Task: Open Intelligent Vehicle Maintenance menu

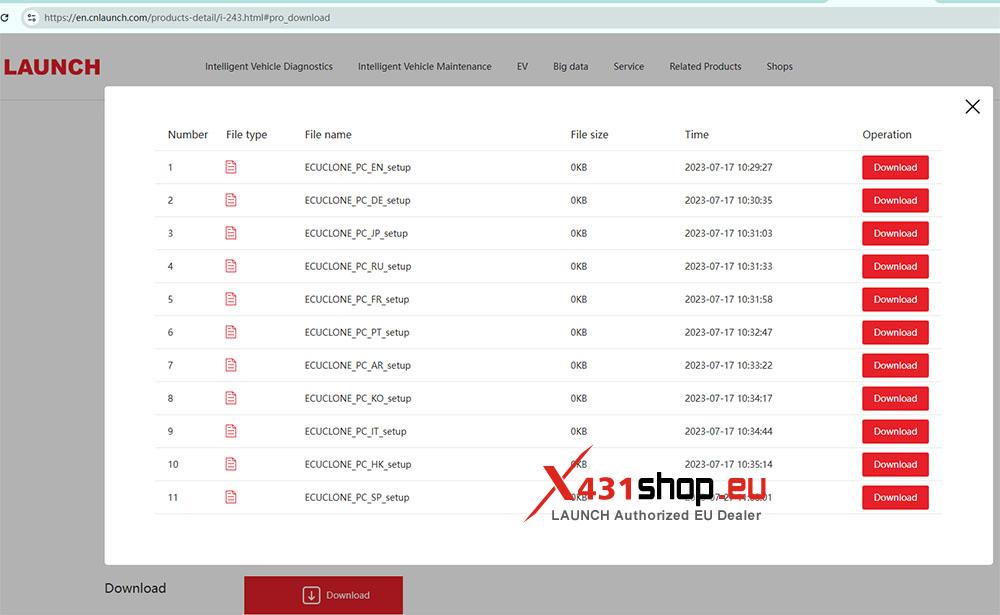Action: coord(424,66)
